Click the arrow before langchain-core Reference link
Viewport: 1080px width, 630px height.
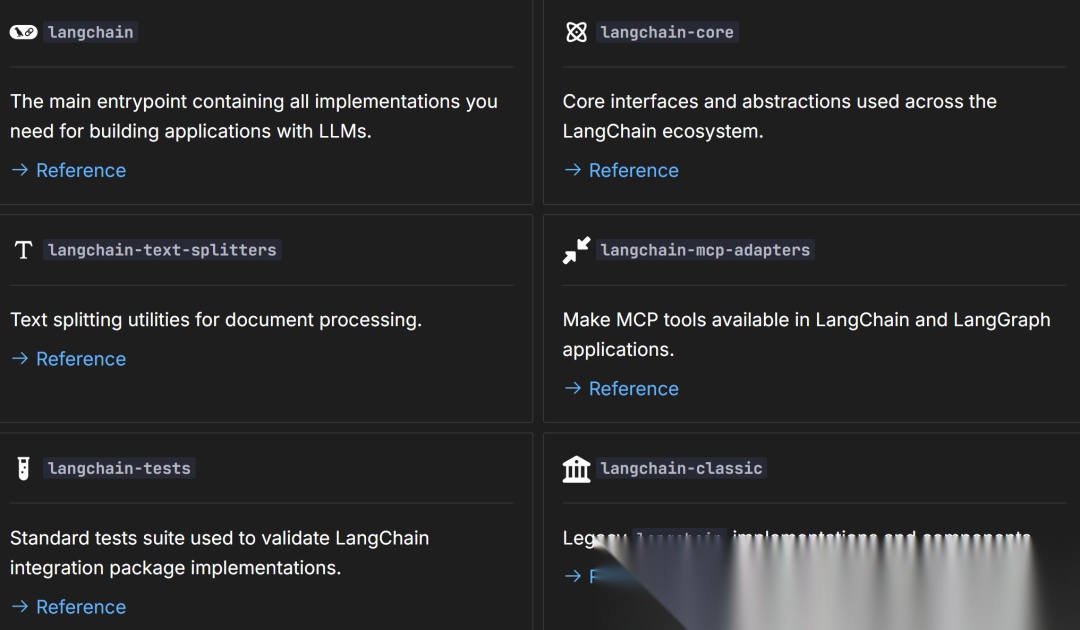[572, 169]
